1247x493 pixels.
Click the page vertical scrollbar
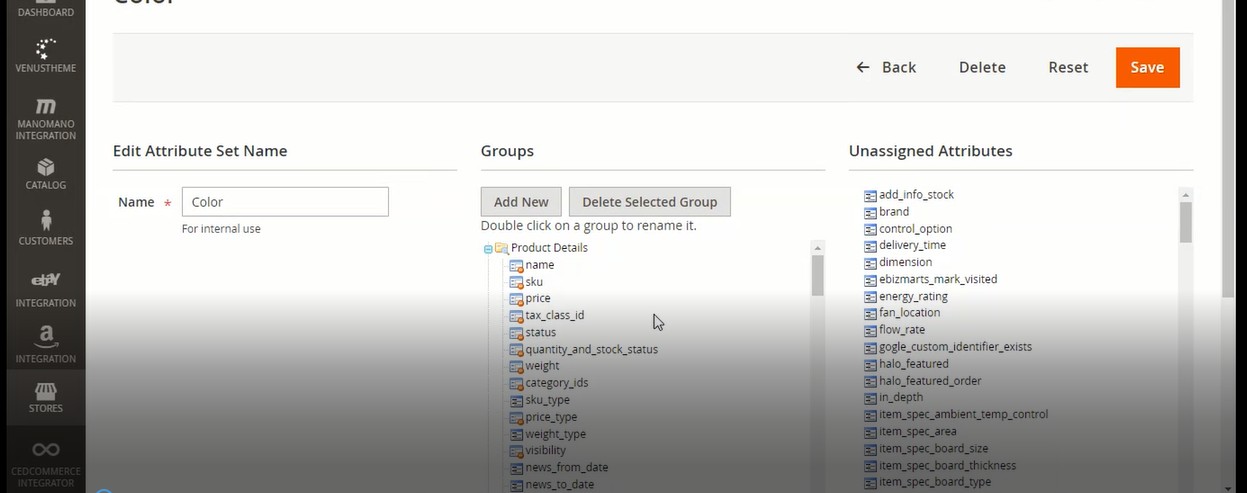point(1229,150)
